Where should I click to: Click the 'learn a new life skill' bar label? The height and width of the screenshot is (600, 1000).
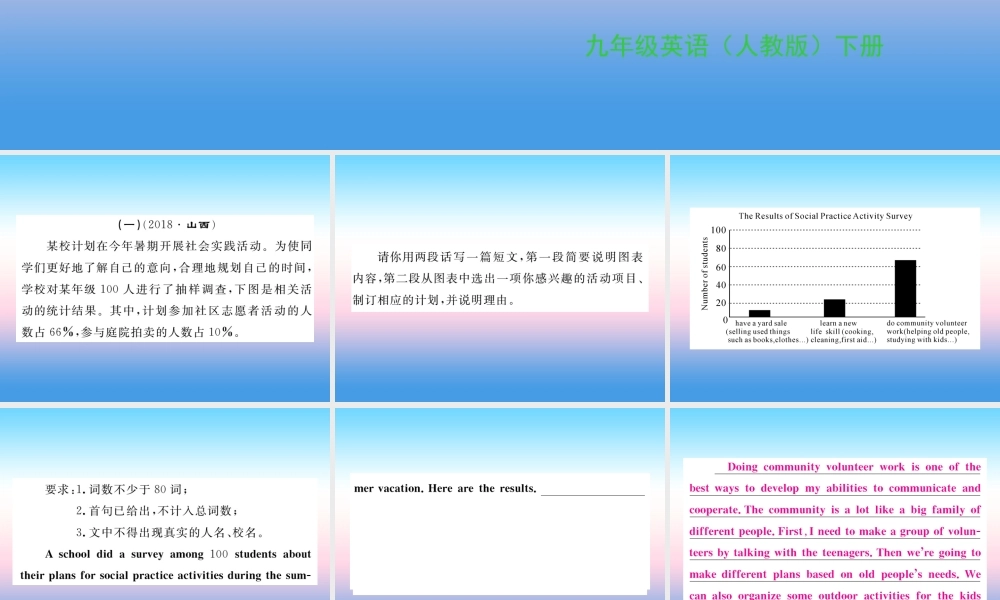click(x=842, y=332)
